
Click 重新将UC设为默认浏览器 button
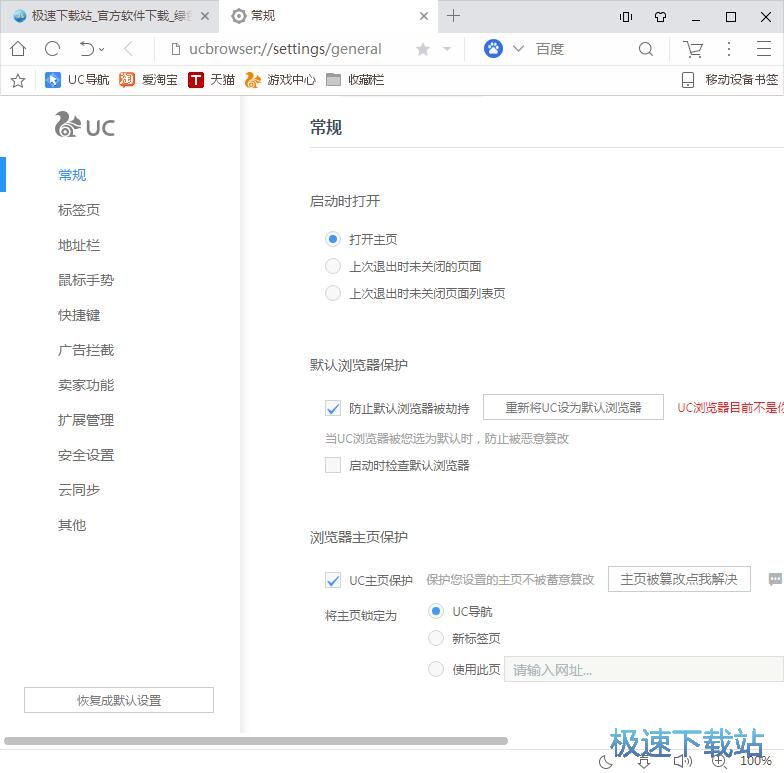click(x=573, y=407)
